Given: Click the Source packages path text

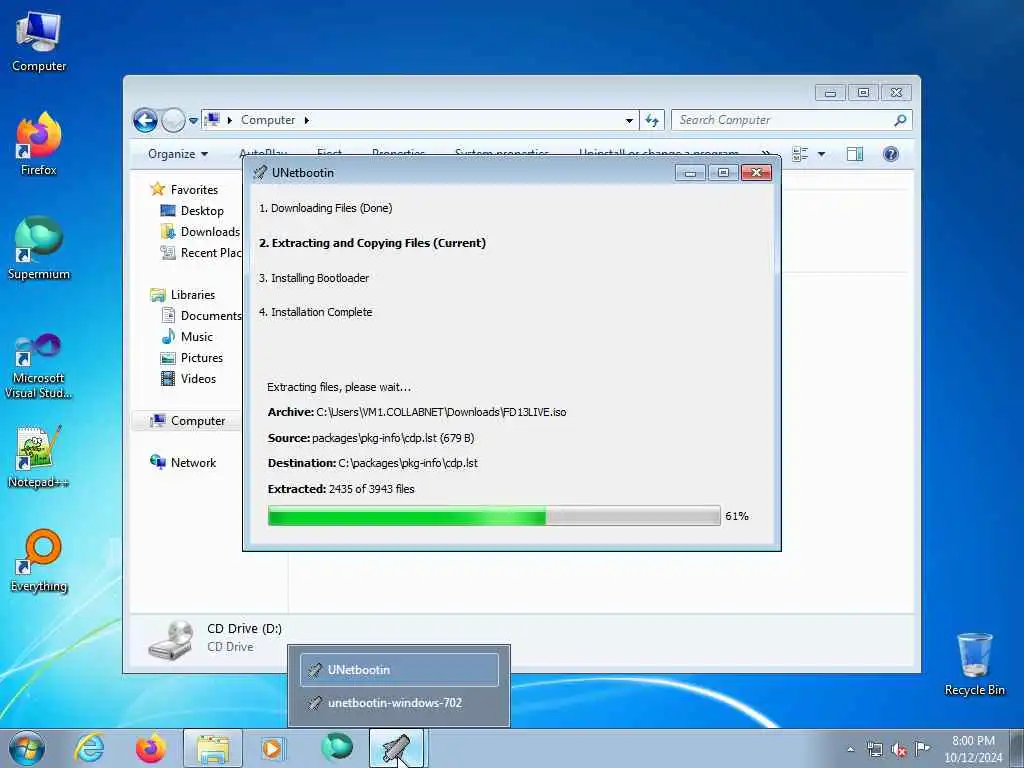Looking at the screenshot, I should pos(371,438).
